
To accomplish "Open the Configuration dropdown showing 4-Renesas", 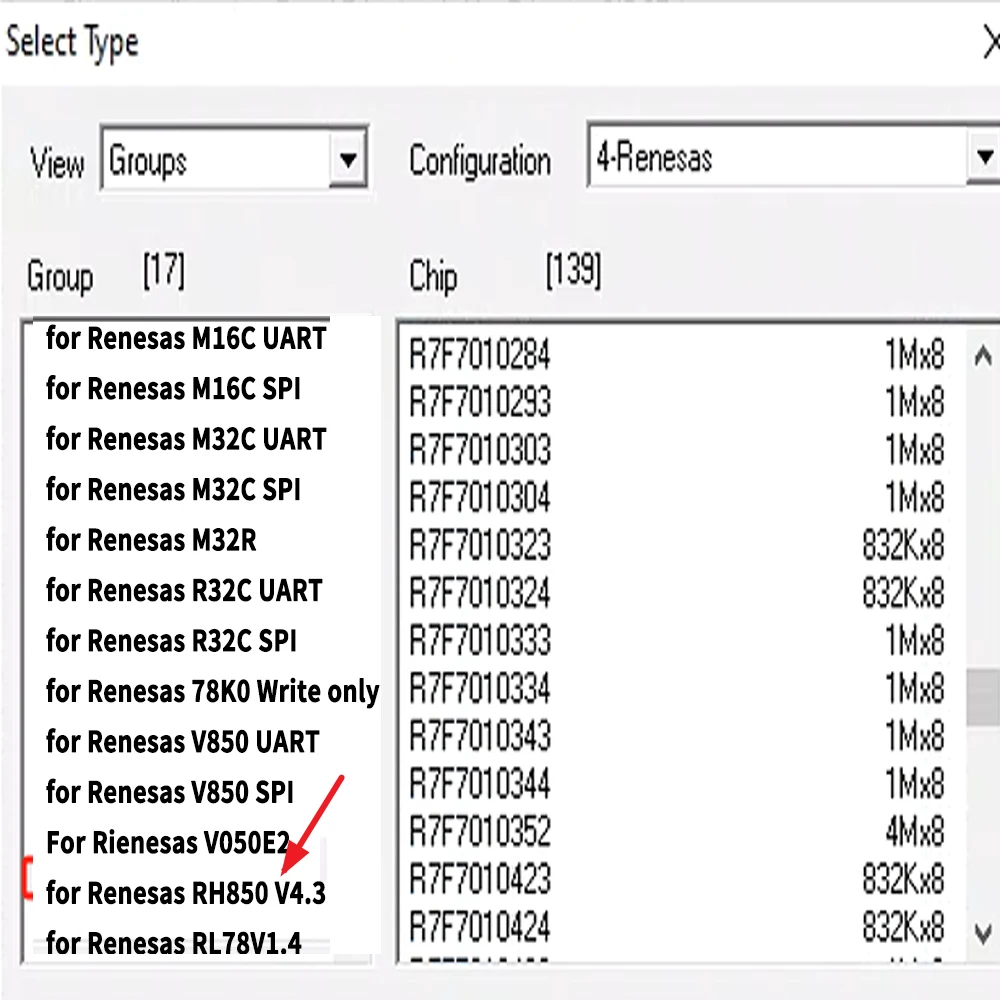I will [x=985, y=158].
